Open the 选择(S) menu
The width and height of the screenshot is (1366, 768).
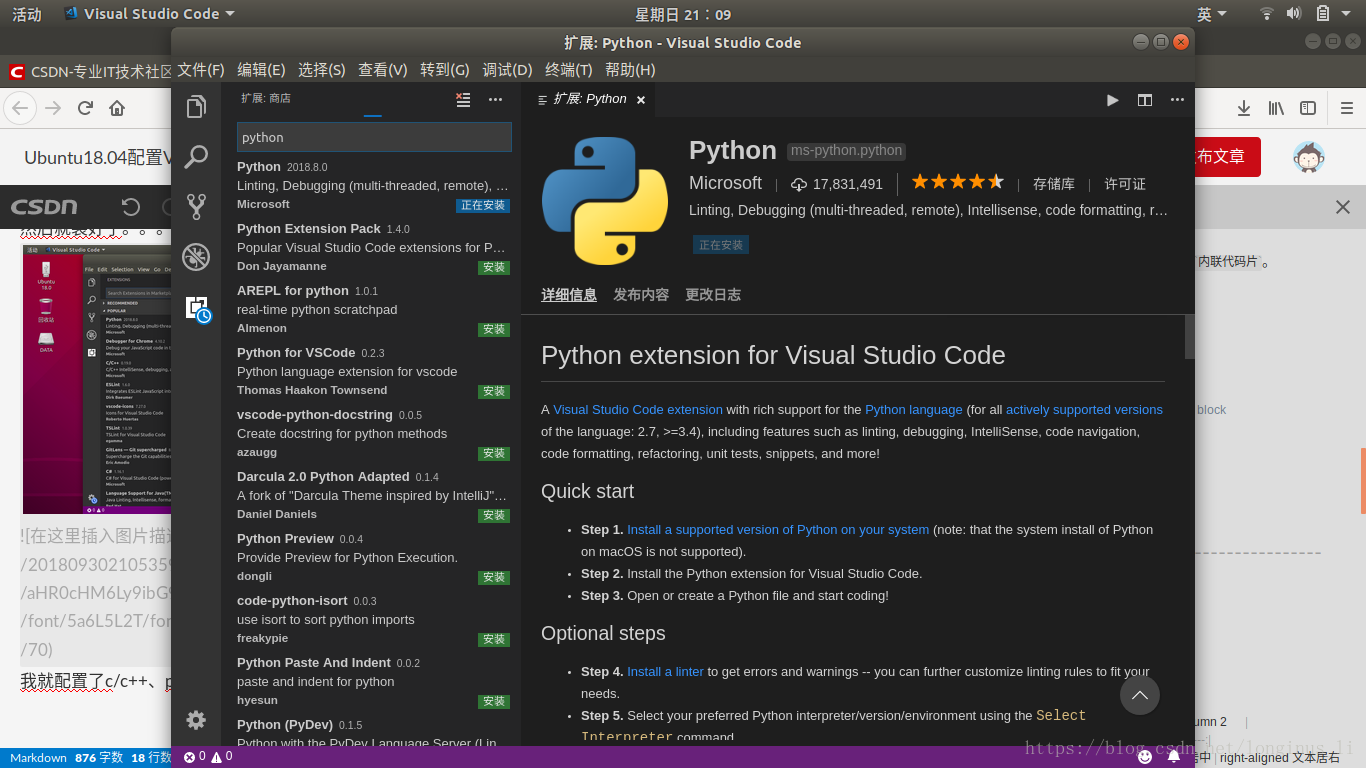pos(322,70)
